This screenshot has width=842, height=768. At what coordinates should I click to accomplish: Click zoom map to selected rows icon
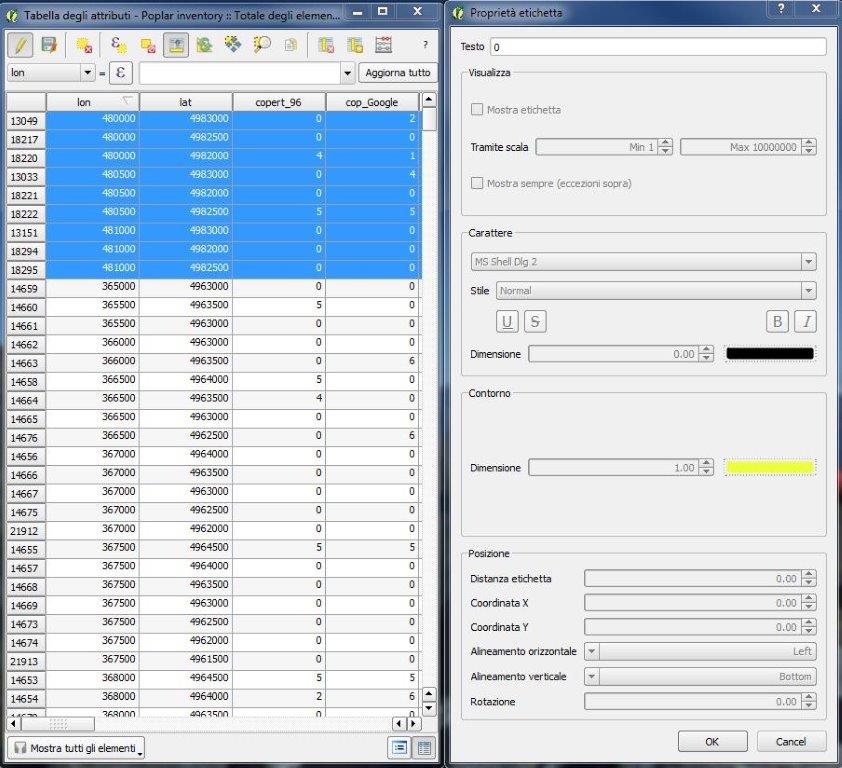click(x=262, y=45)
